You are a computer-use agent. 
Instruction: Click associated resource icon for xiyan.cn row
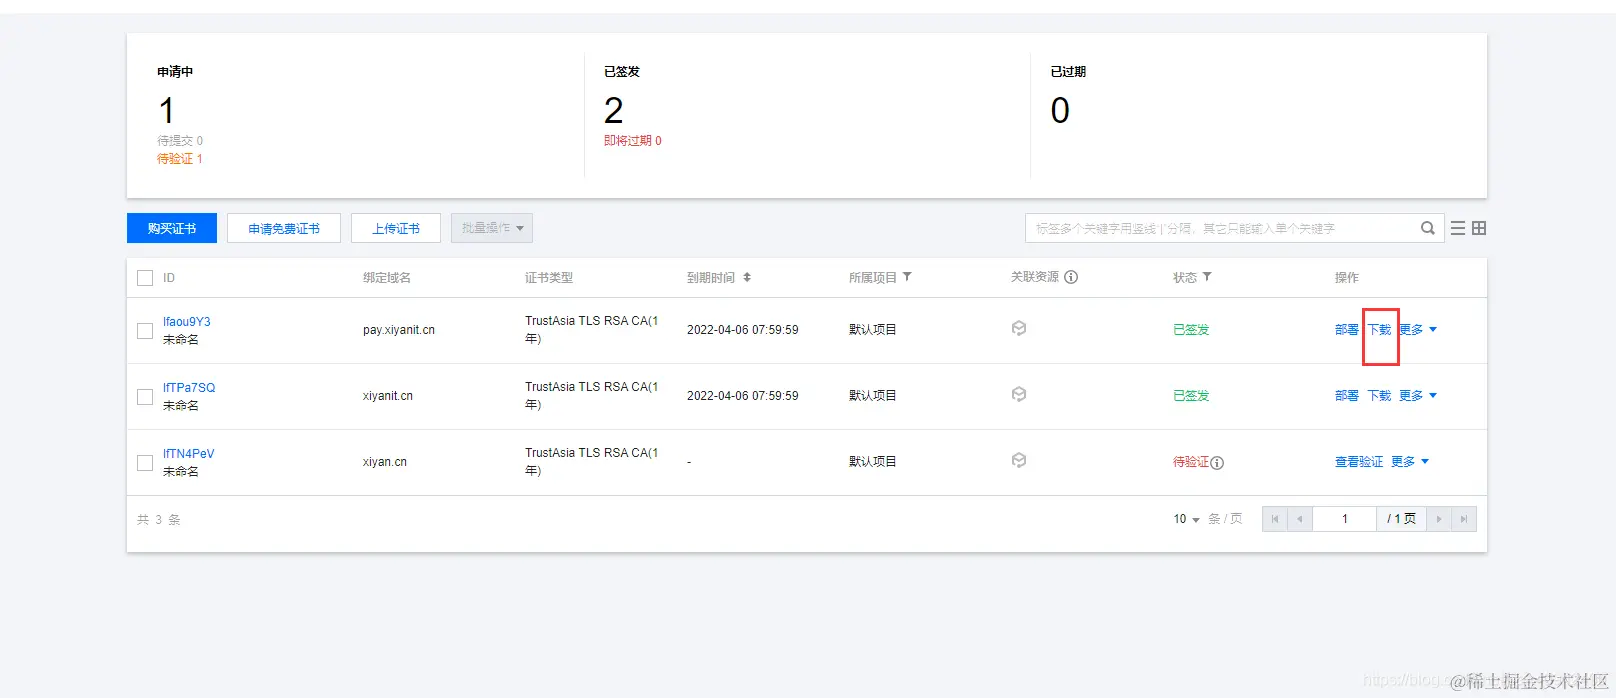tap(1019, 461)
